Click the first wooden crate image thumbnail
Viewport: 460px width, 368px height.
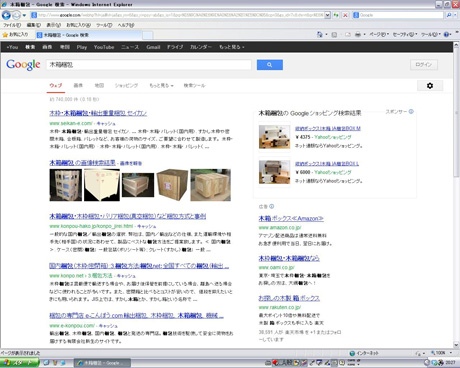click(x=66, y=185)
